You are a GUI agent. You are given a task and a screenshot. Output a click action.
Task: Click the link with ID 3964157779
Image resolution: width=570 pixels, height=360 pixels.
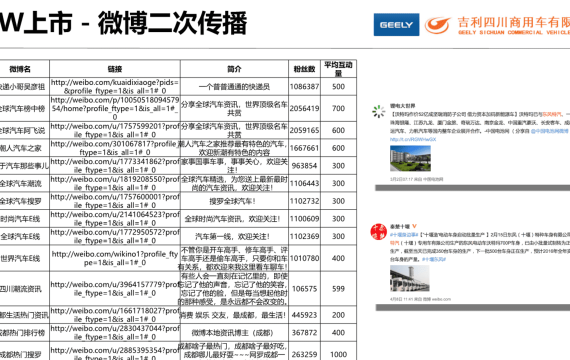115,288
